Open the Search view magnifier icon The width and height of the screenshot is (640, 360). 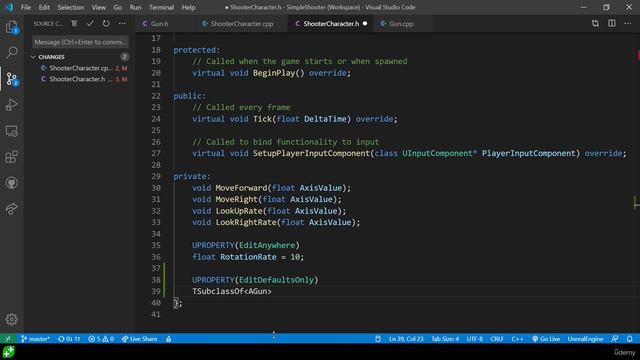[11, 52]
